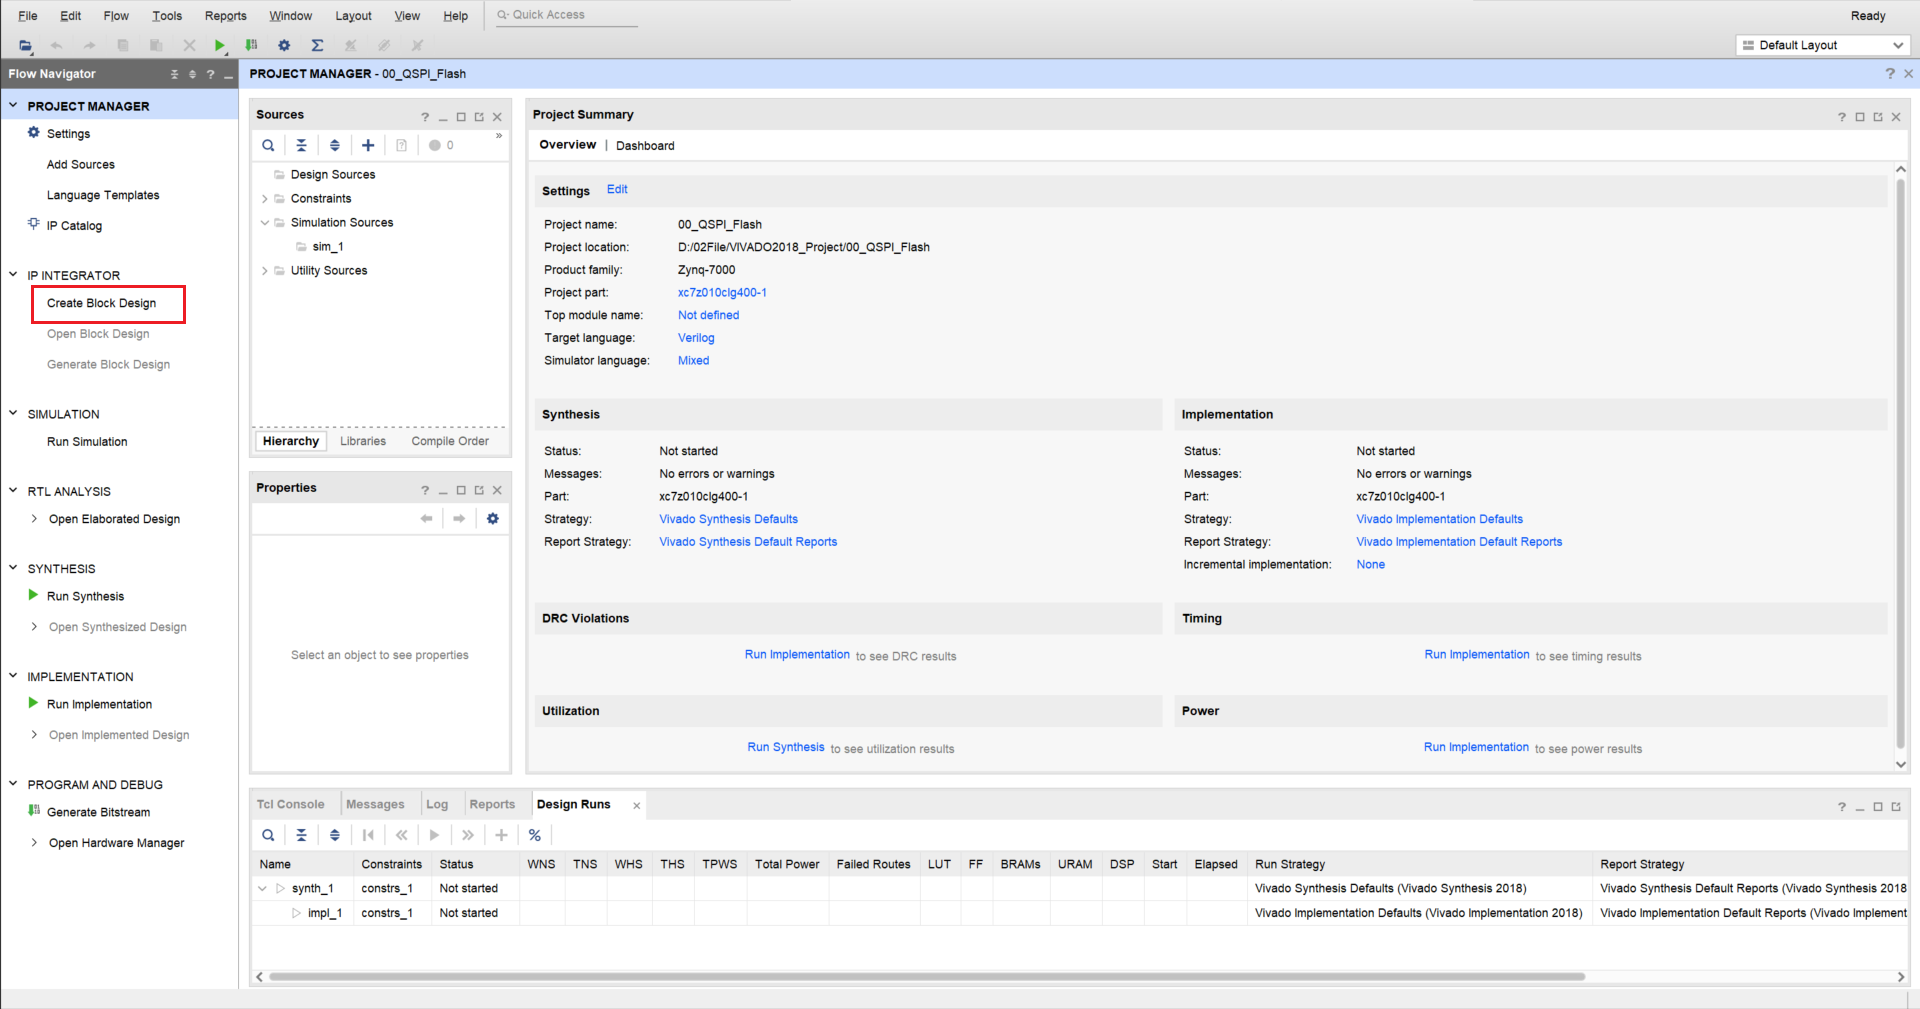Viewport: 1920px width, 1009px height.
Task: Switch to the Libraries tab in Sources
Action: pyautogui.click(x=363, y=441)
